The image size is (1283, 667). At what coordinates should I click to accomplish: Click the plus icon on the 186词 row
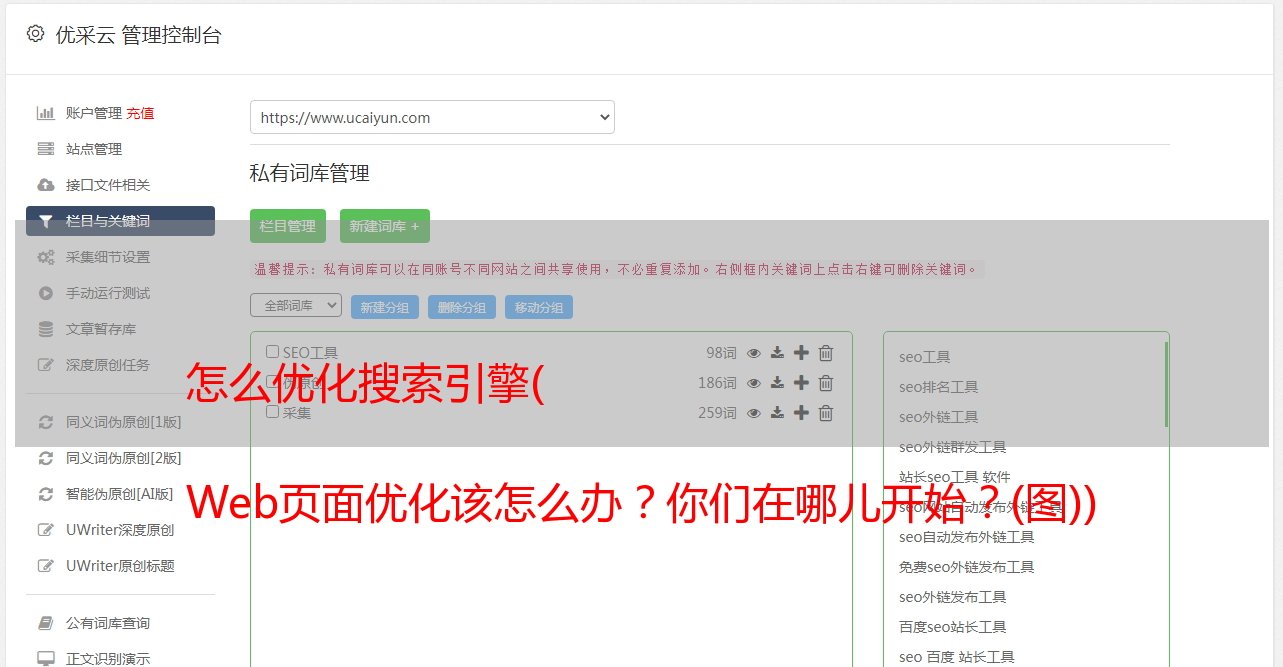(801, 383)
